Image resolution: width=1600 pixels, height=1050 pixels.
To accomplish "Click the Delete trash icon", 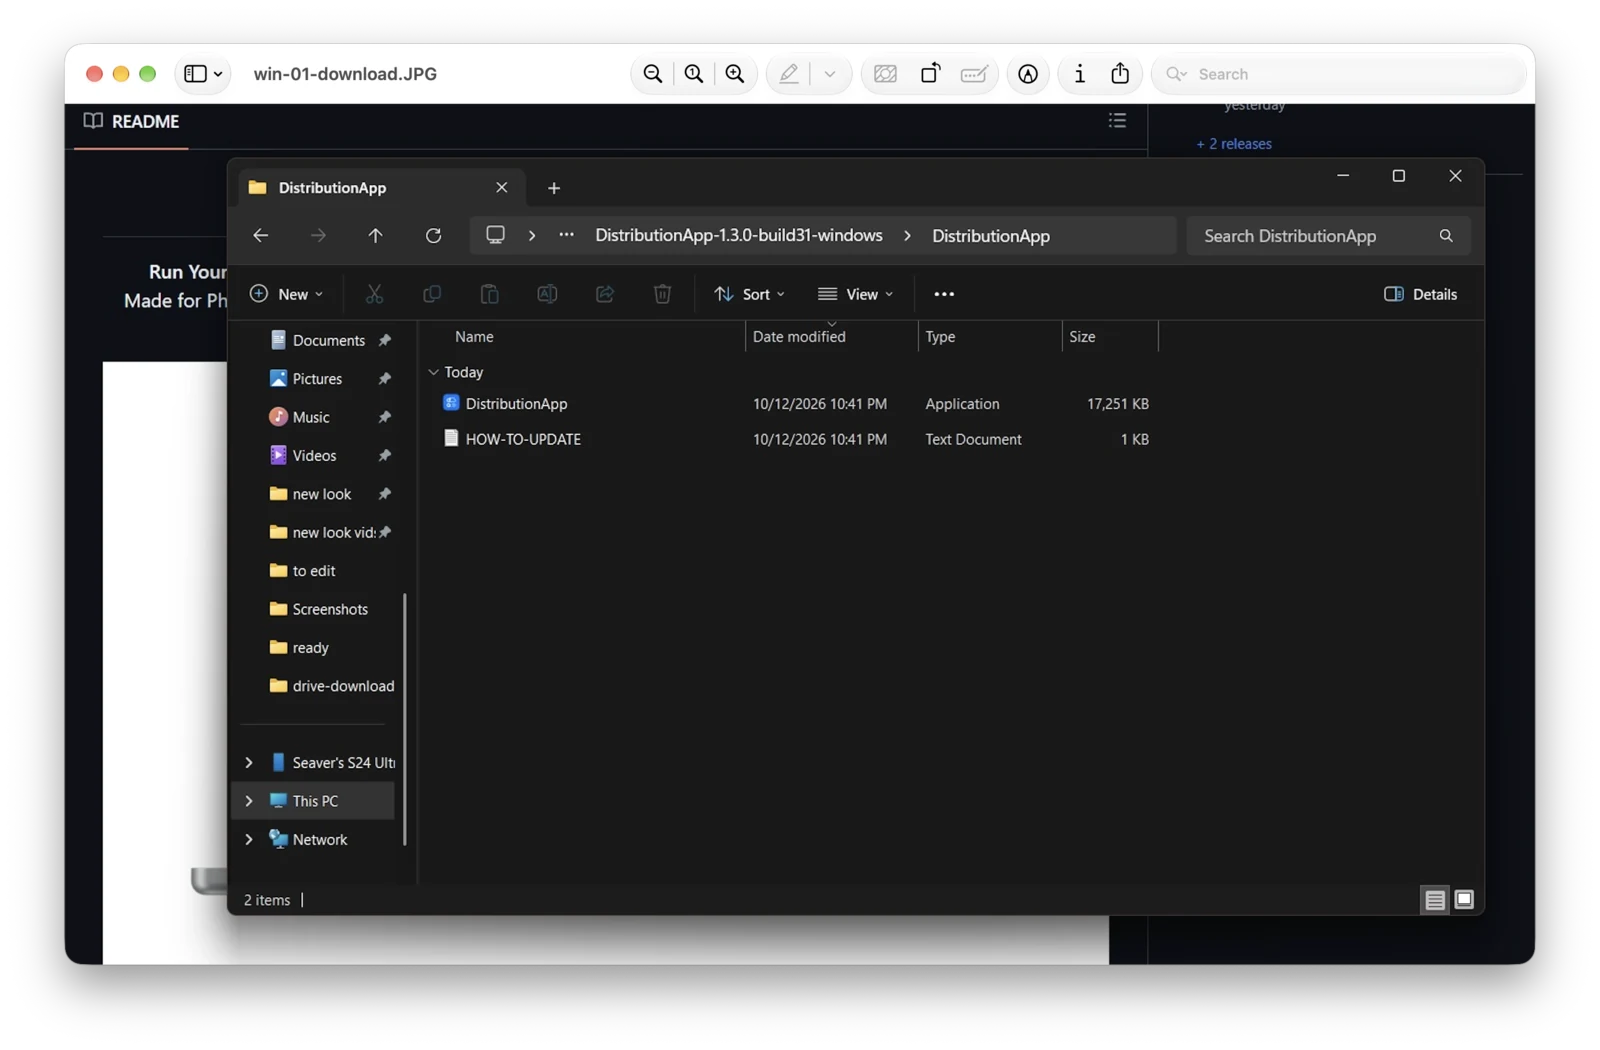I will click(x=662, y=294).
